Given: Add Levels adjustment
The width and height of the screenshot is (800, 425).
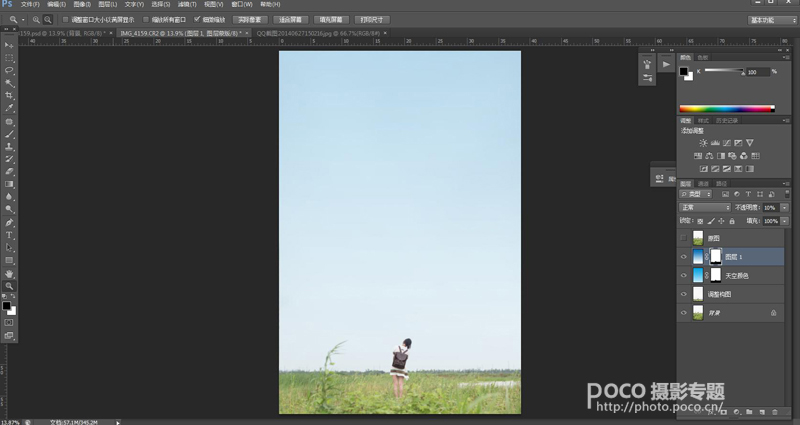Looking at the screenshot, I should click(715, 143).
